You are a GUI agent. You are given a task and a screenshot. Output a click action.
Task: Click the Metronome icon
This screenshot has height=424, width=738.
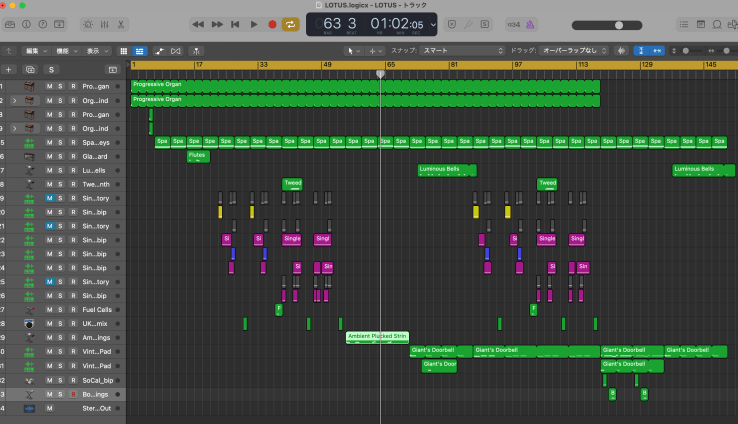[x=530, y=24]
